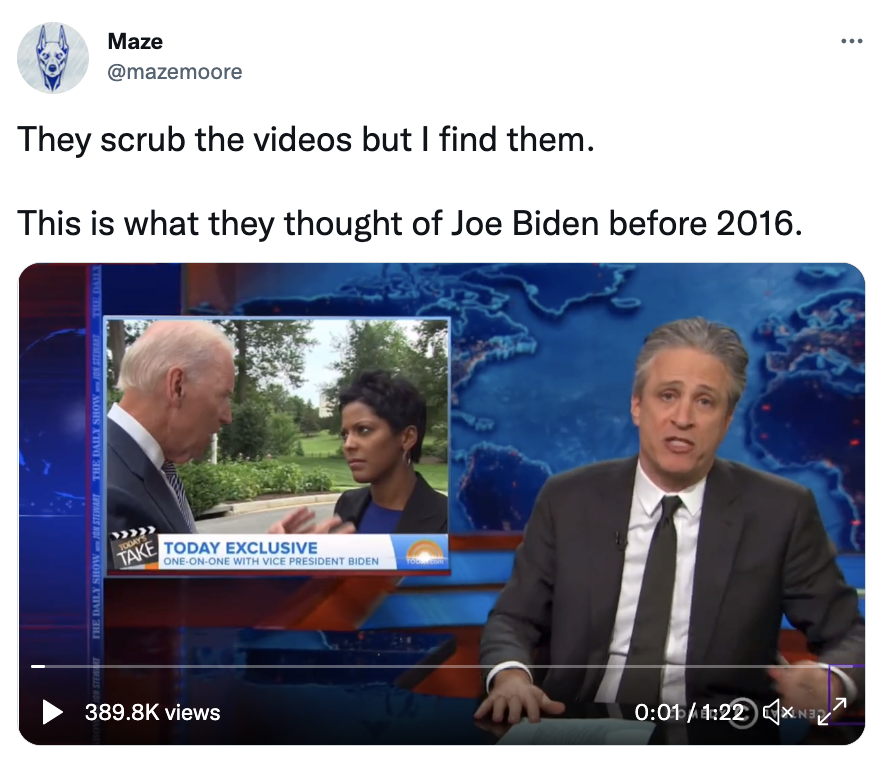Expand the video to fullscreen

(x=832, y=711)
